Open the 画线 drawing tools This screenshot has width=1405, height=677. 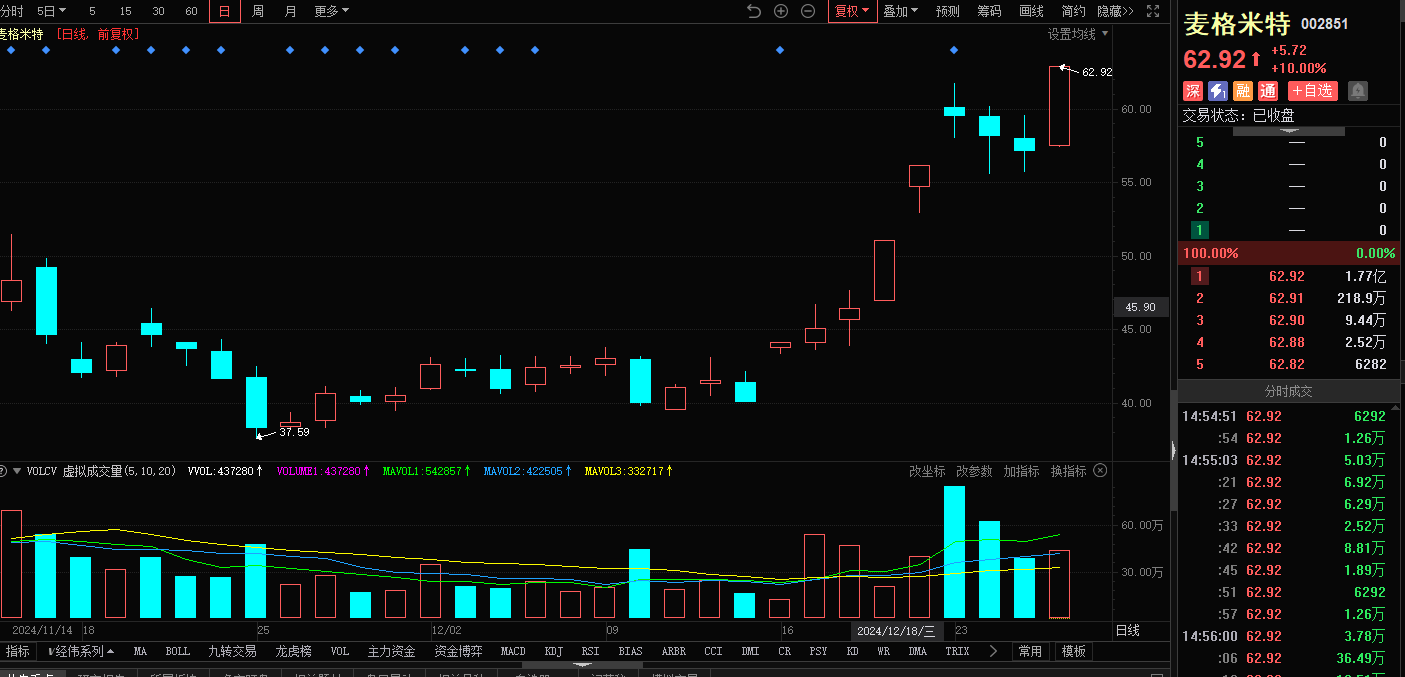pyautogui.click(x=1031, y=11)
